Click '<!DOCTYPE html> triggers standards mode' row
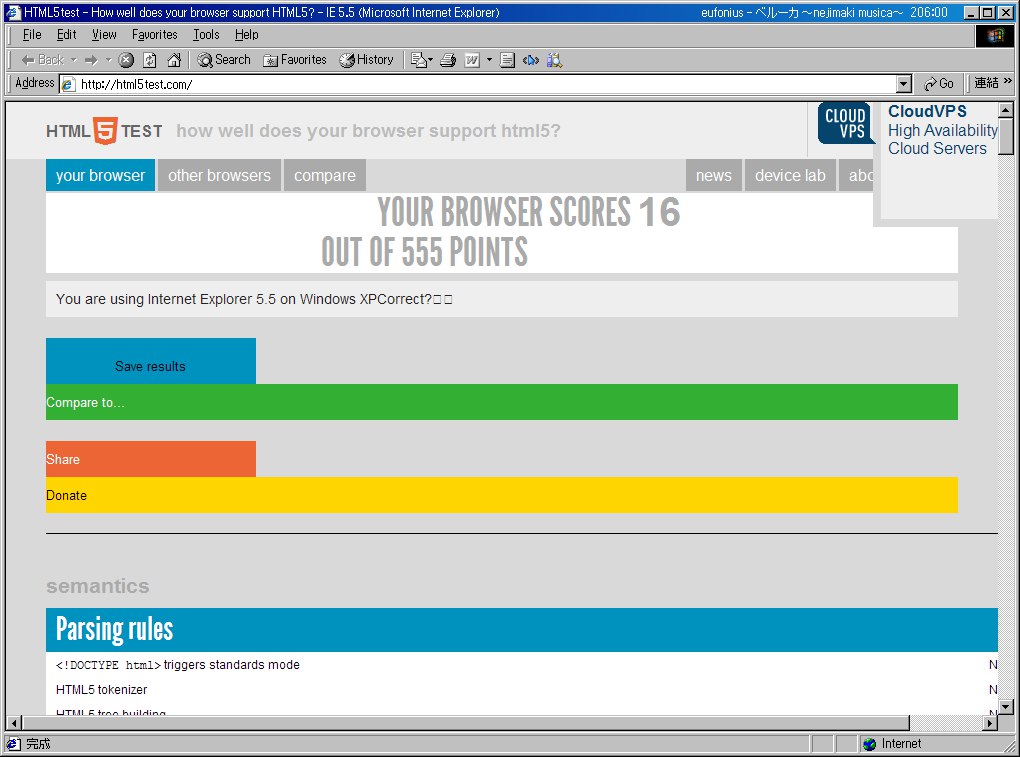The height and width of the screenshot is (757, 1020). pos(178,665)
